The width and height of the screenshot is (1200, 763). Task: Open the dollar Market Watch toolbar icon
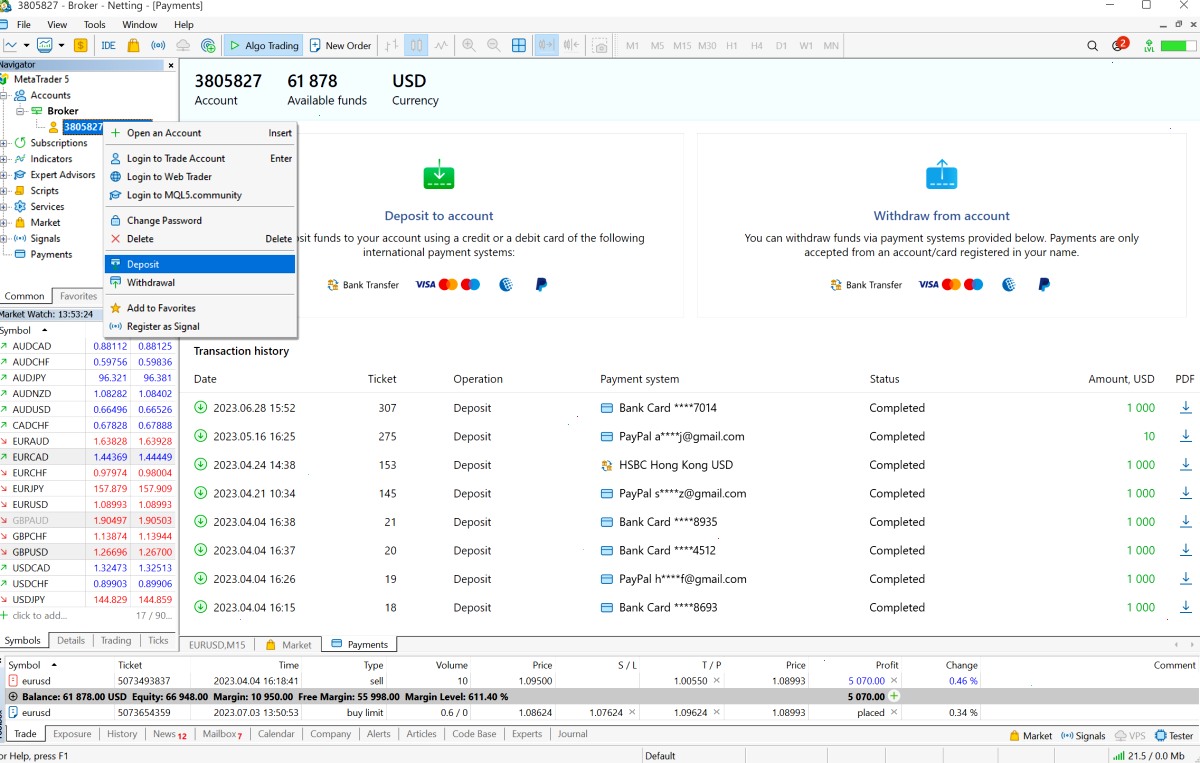pyautogui.click(x=80, y=45)
